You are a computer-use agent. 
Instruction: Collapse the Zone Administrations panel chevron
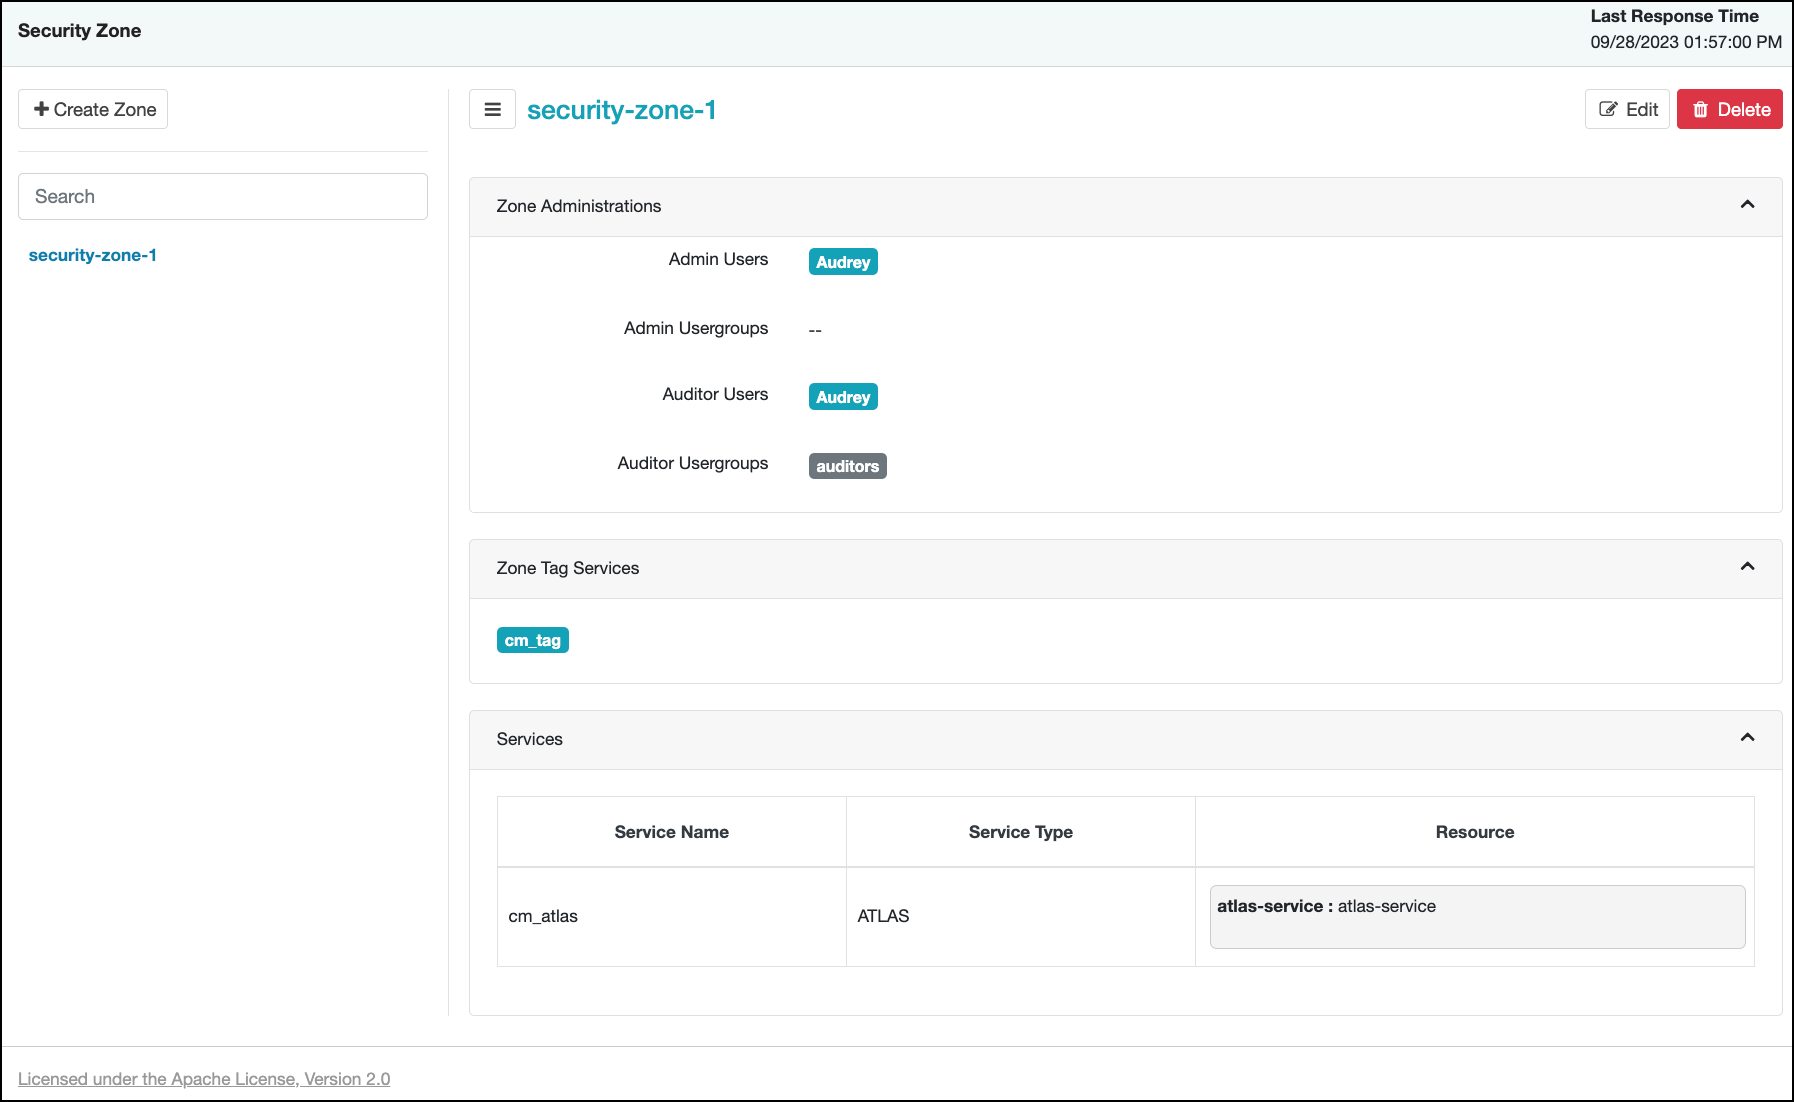coord(1747,205)
